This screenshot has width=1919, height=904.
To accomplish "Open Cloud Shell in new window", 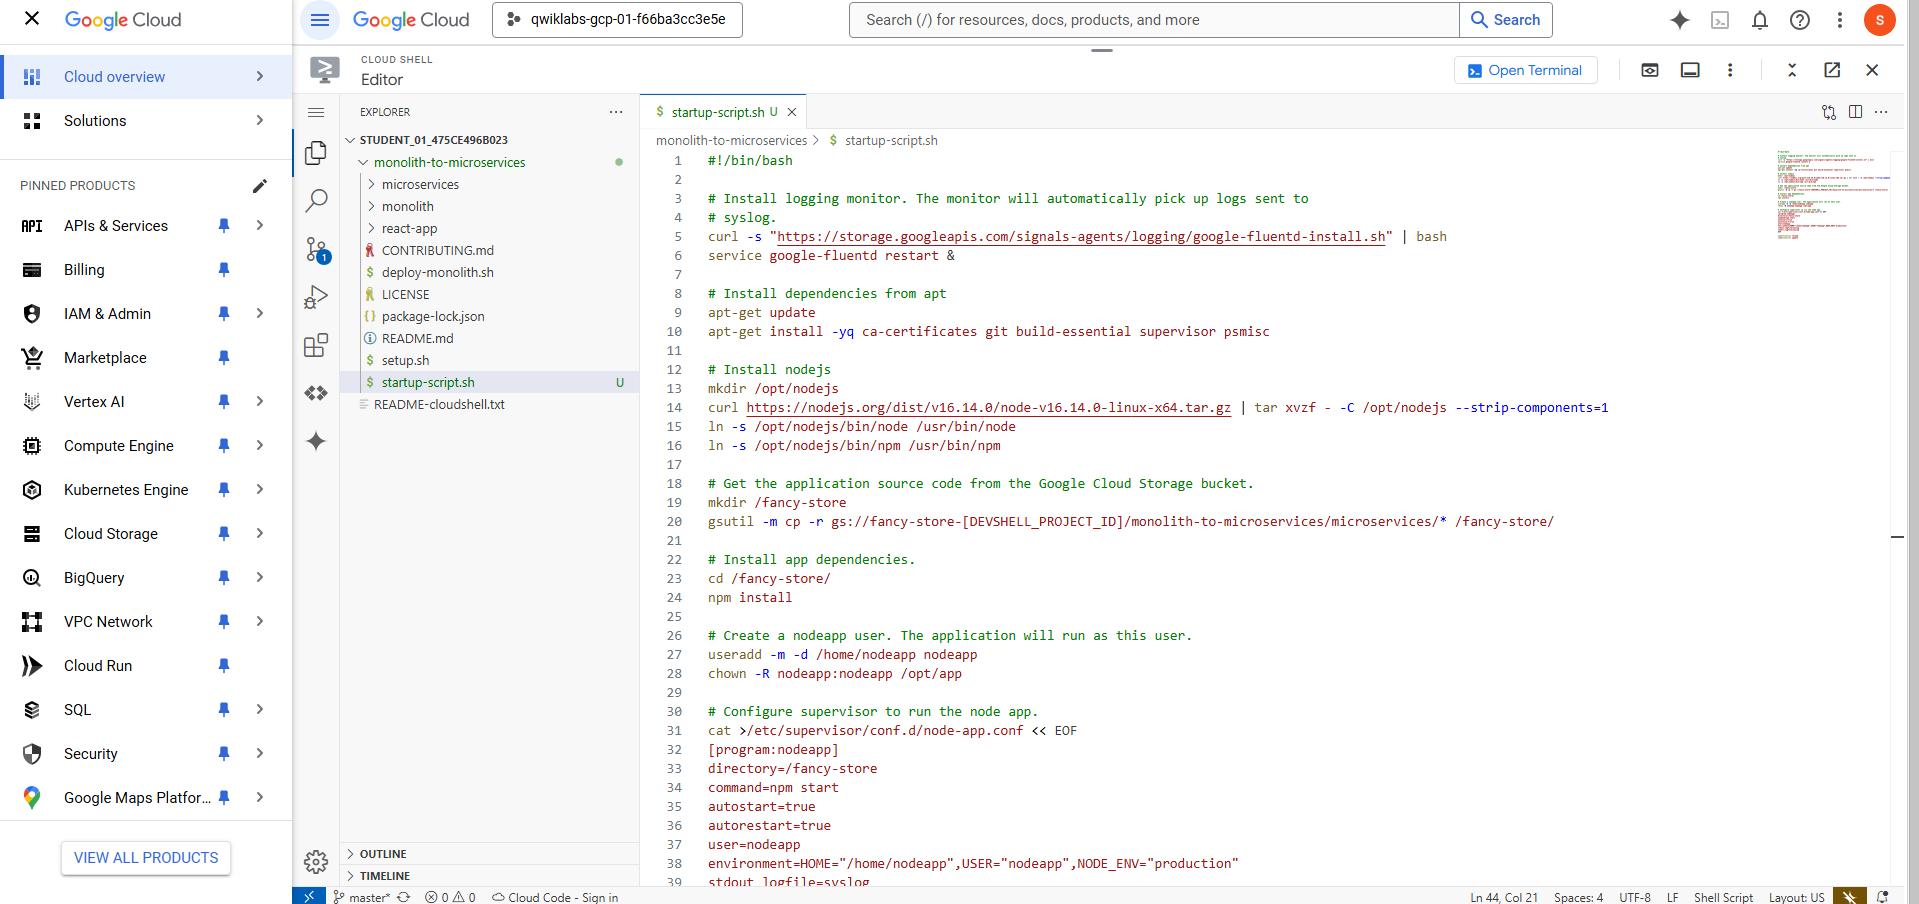I will (1832, 70).
